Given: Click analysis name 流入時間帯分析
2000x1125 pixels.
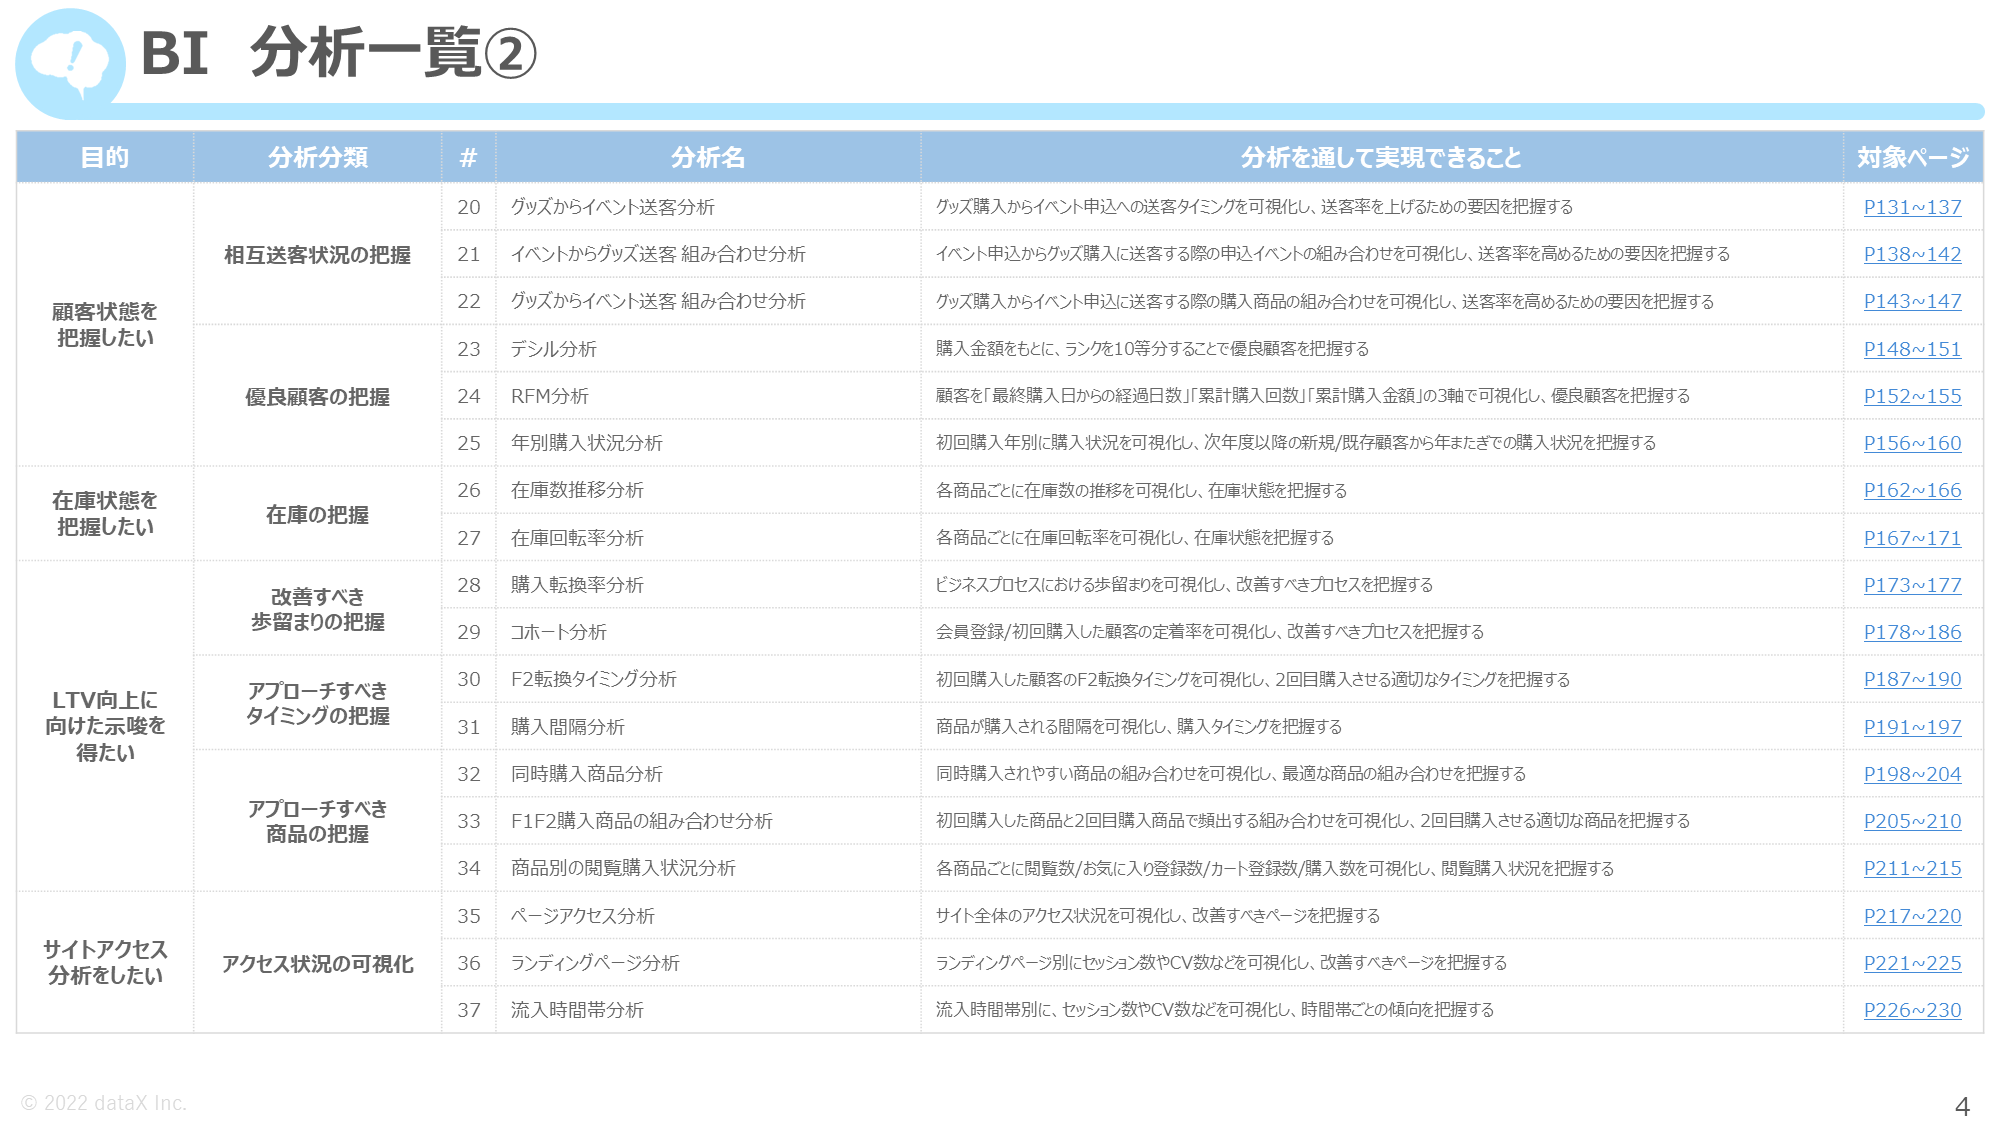Looking at the screenshot, I should [x=577, y=1010].
